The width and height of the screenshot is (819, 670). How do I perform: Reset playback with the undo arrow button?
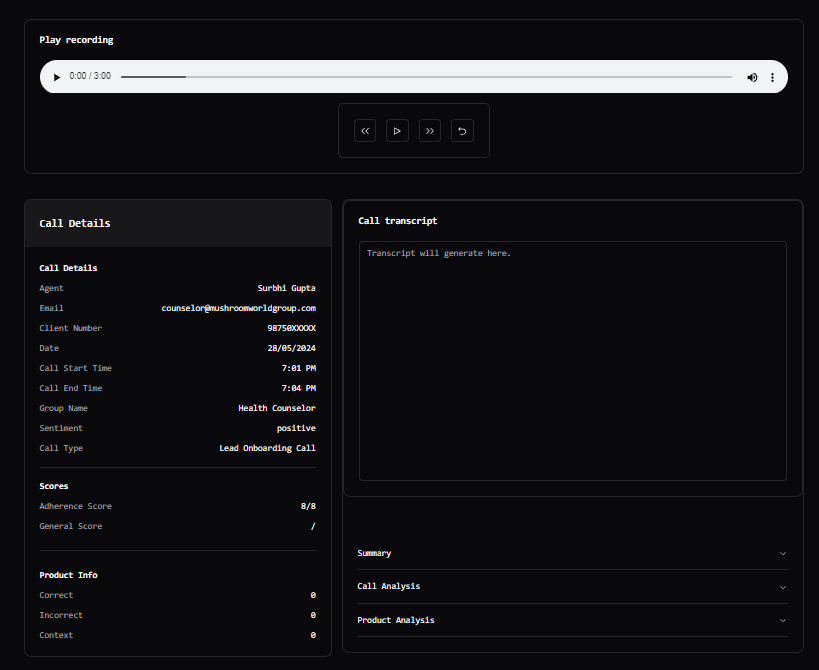[462, 131]
